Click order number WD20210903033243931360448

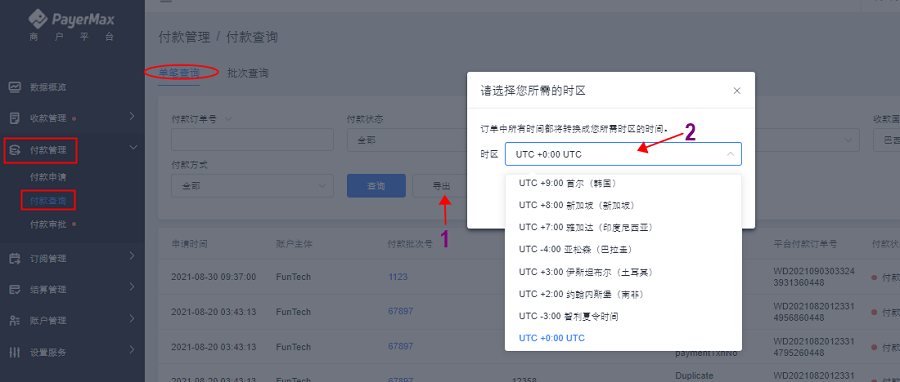(814, 276)
